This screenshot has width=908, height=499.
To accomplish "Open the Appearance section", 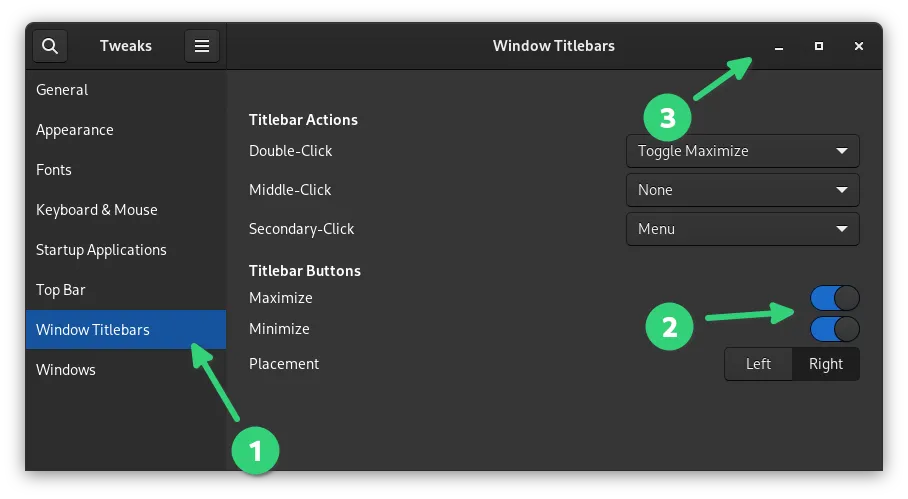I will click(75, 130).
